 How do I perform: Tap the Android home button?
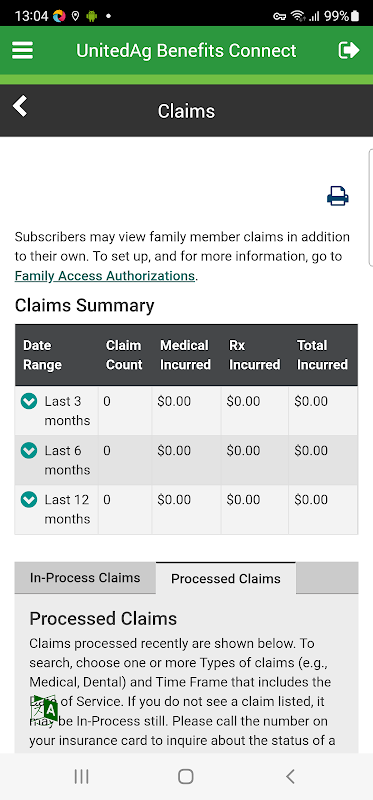click(x=186, y=777)
